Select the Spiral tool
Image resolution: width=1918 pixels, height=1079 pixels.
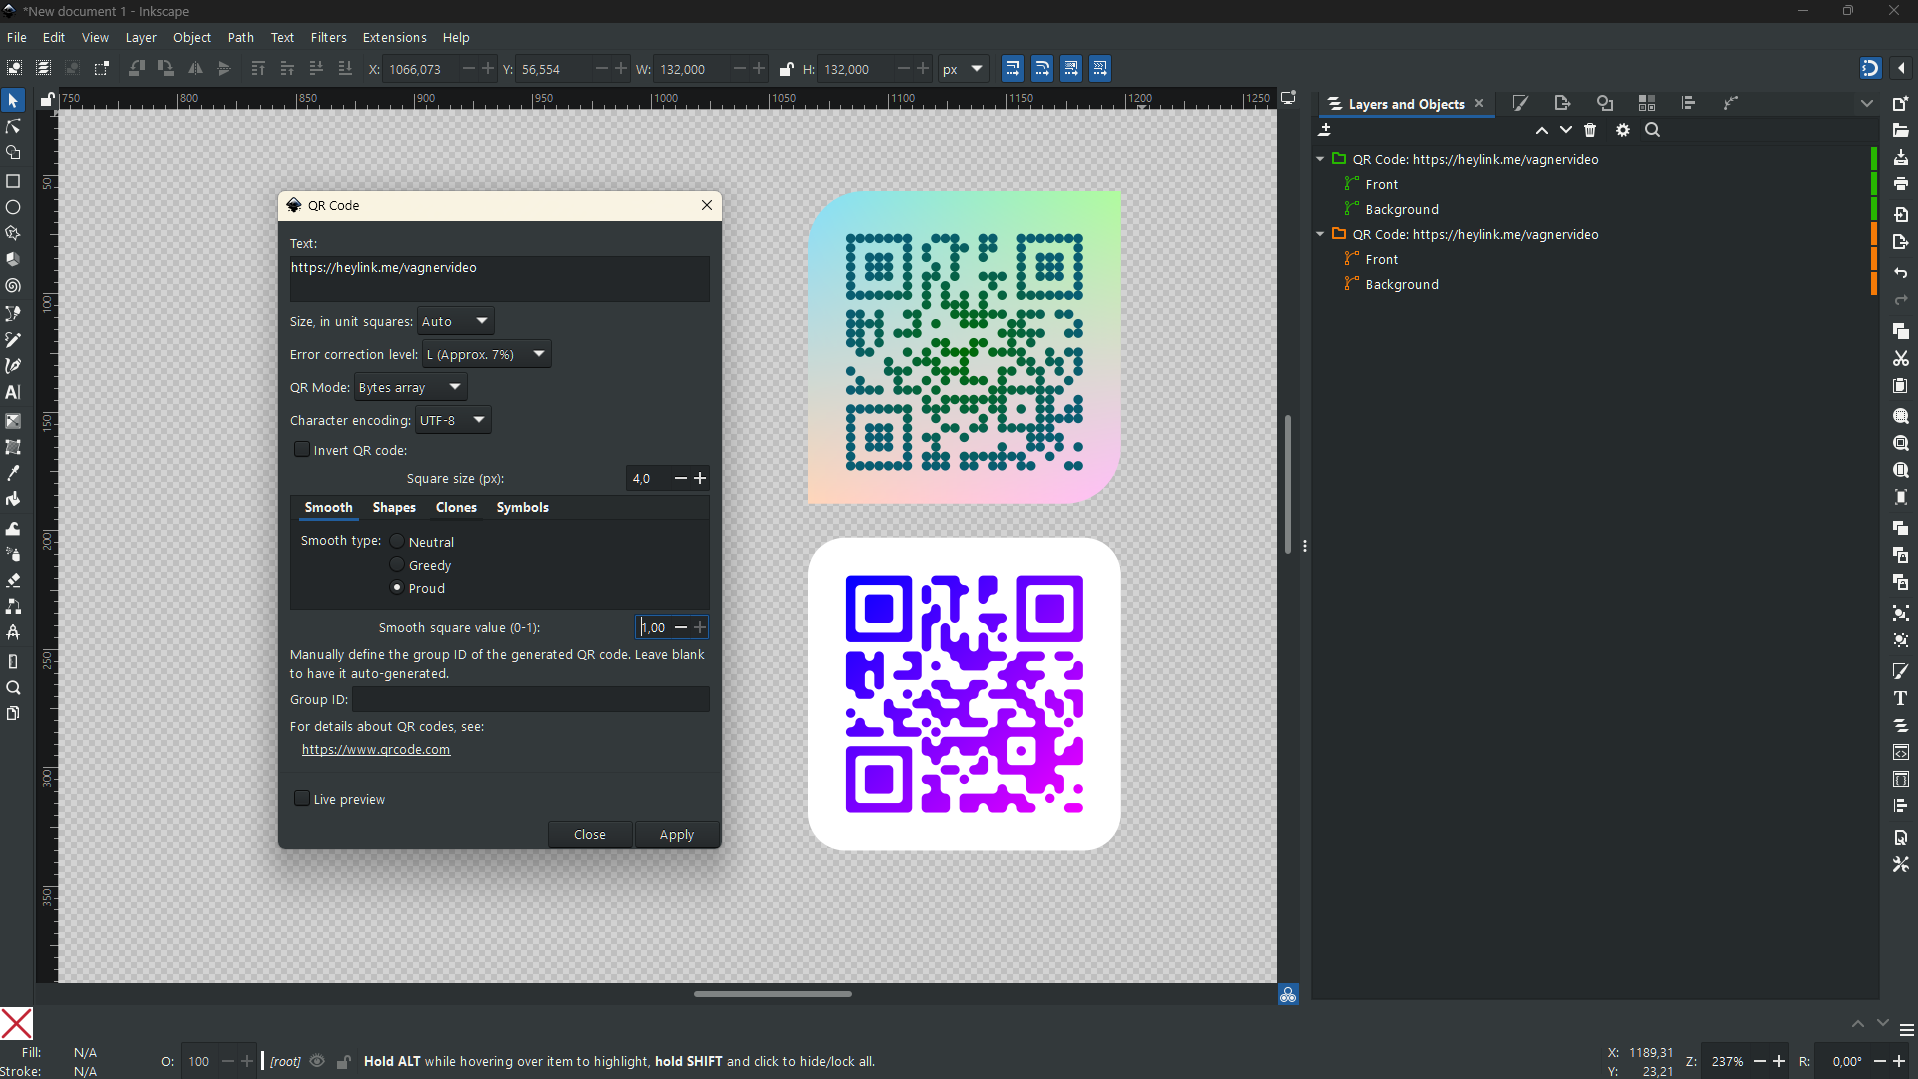click(13, 286)
